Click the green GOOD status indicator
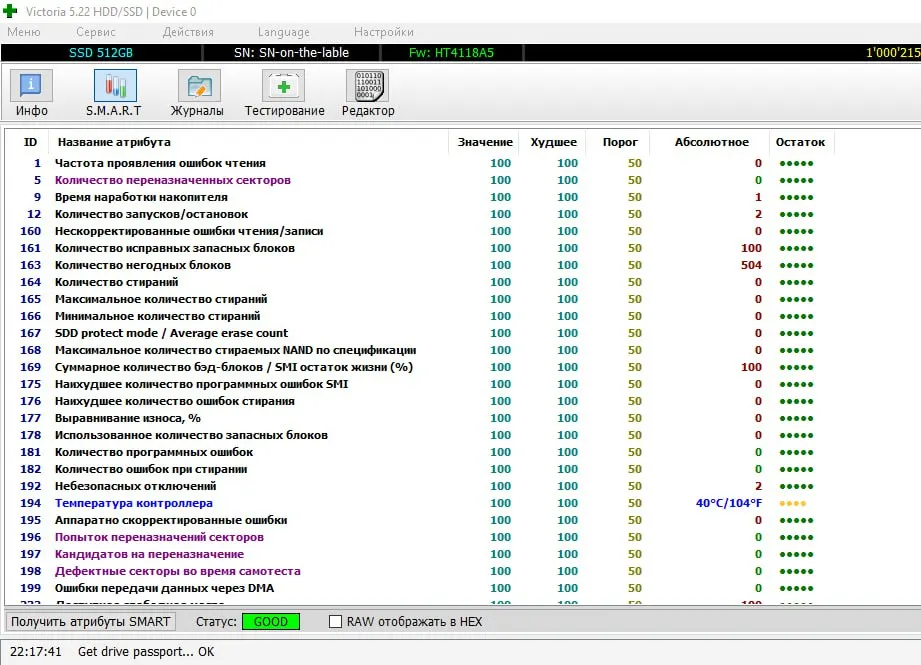The image size is (921, 665). click(270, 621)
